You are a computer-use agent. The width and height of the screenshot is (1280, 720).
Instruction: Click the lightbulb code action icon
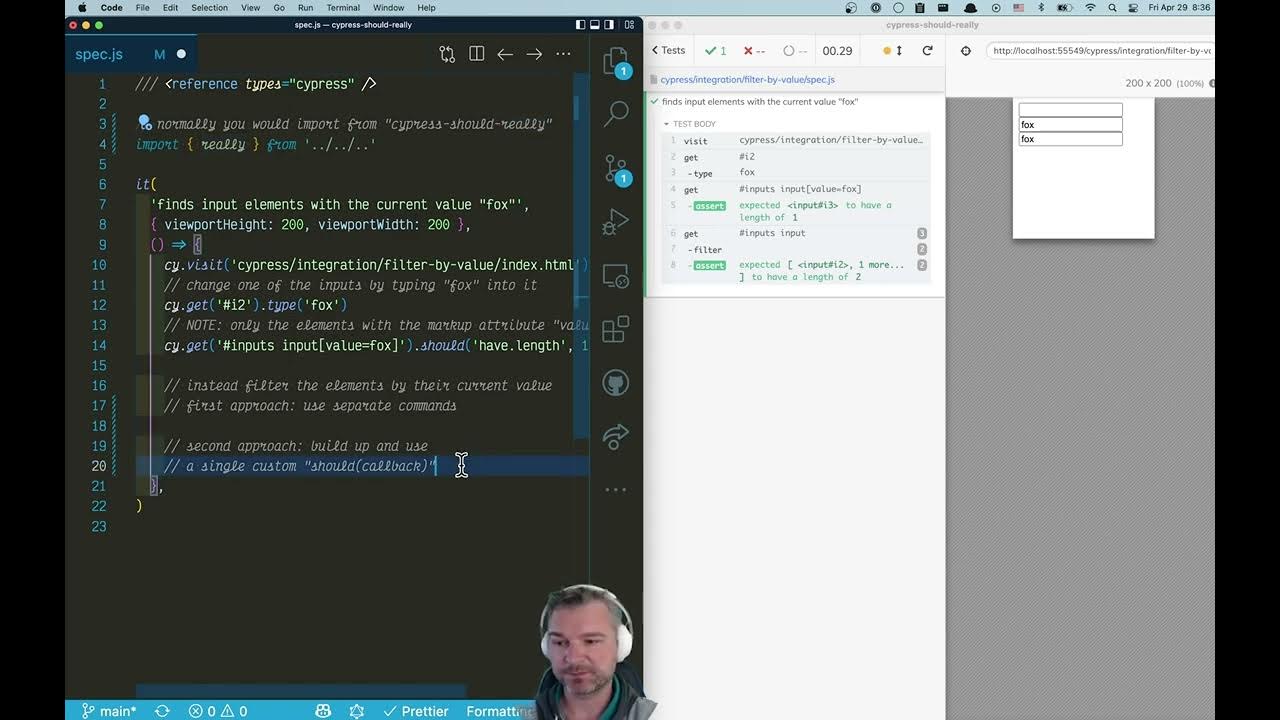[x=145, y=122]
